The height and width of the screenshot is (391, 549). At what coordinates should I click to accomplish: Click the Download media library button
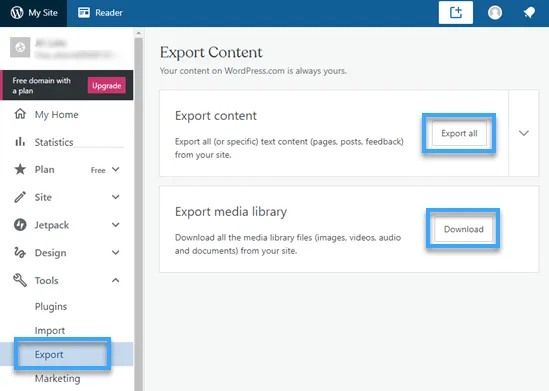pyautogui.click(x=463, y=229)
